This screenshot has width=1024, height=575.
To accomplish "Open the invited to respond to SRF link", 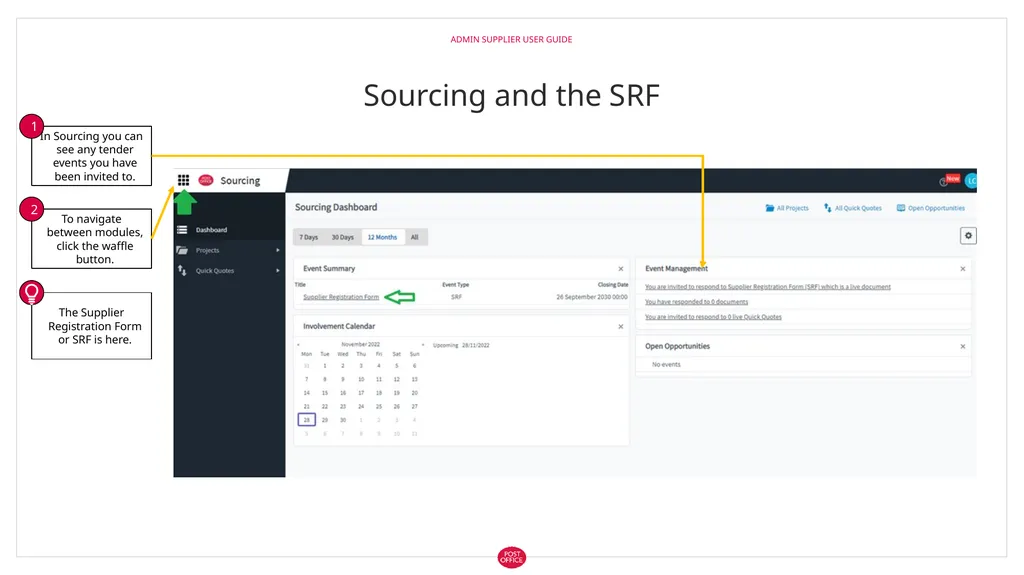I will coord(768,287).
